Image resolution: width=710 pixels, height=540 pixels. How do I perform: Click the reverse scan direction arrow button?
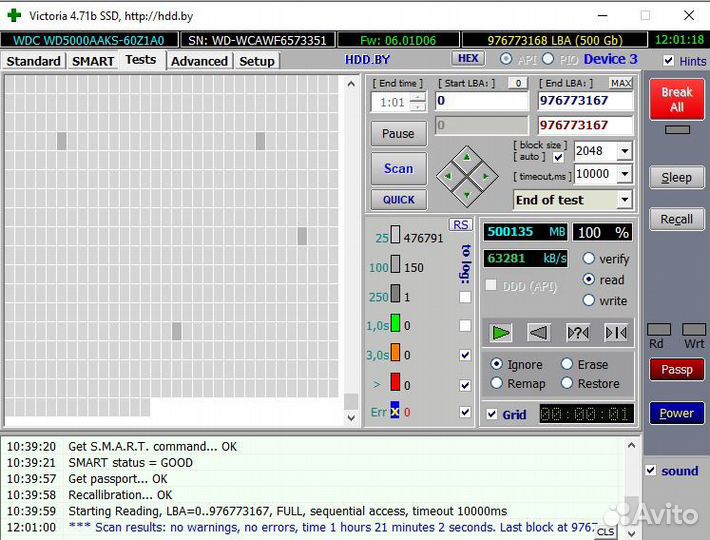coord(539,333)
